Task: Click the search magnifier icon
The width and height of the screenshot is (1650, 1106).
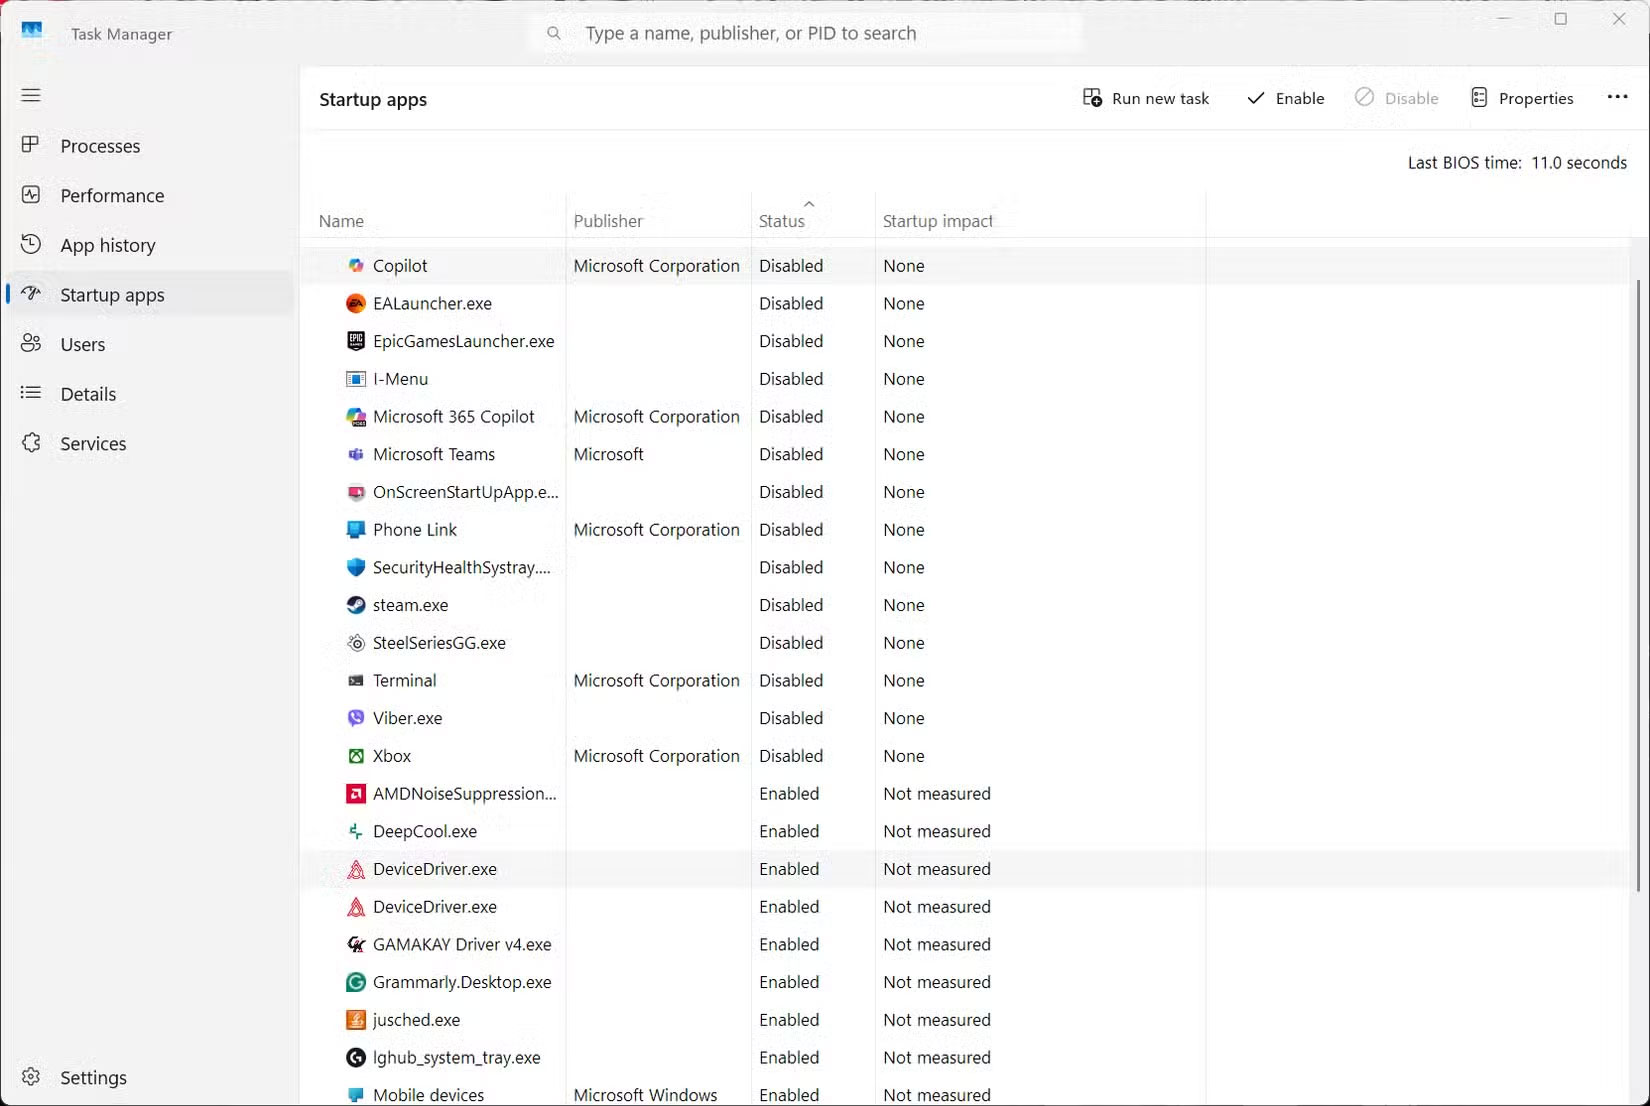Action: [554, 33]
